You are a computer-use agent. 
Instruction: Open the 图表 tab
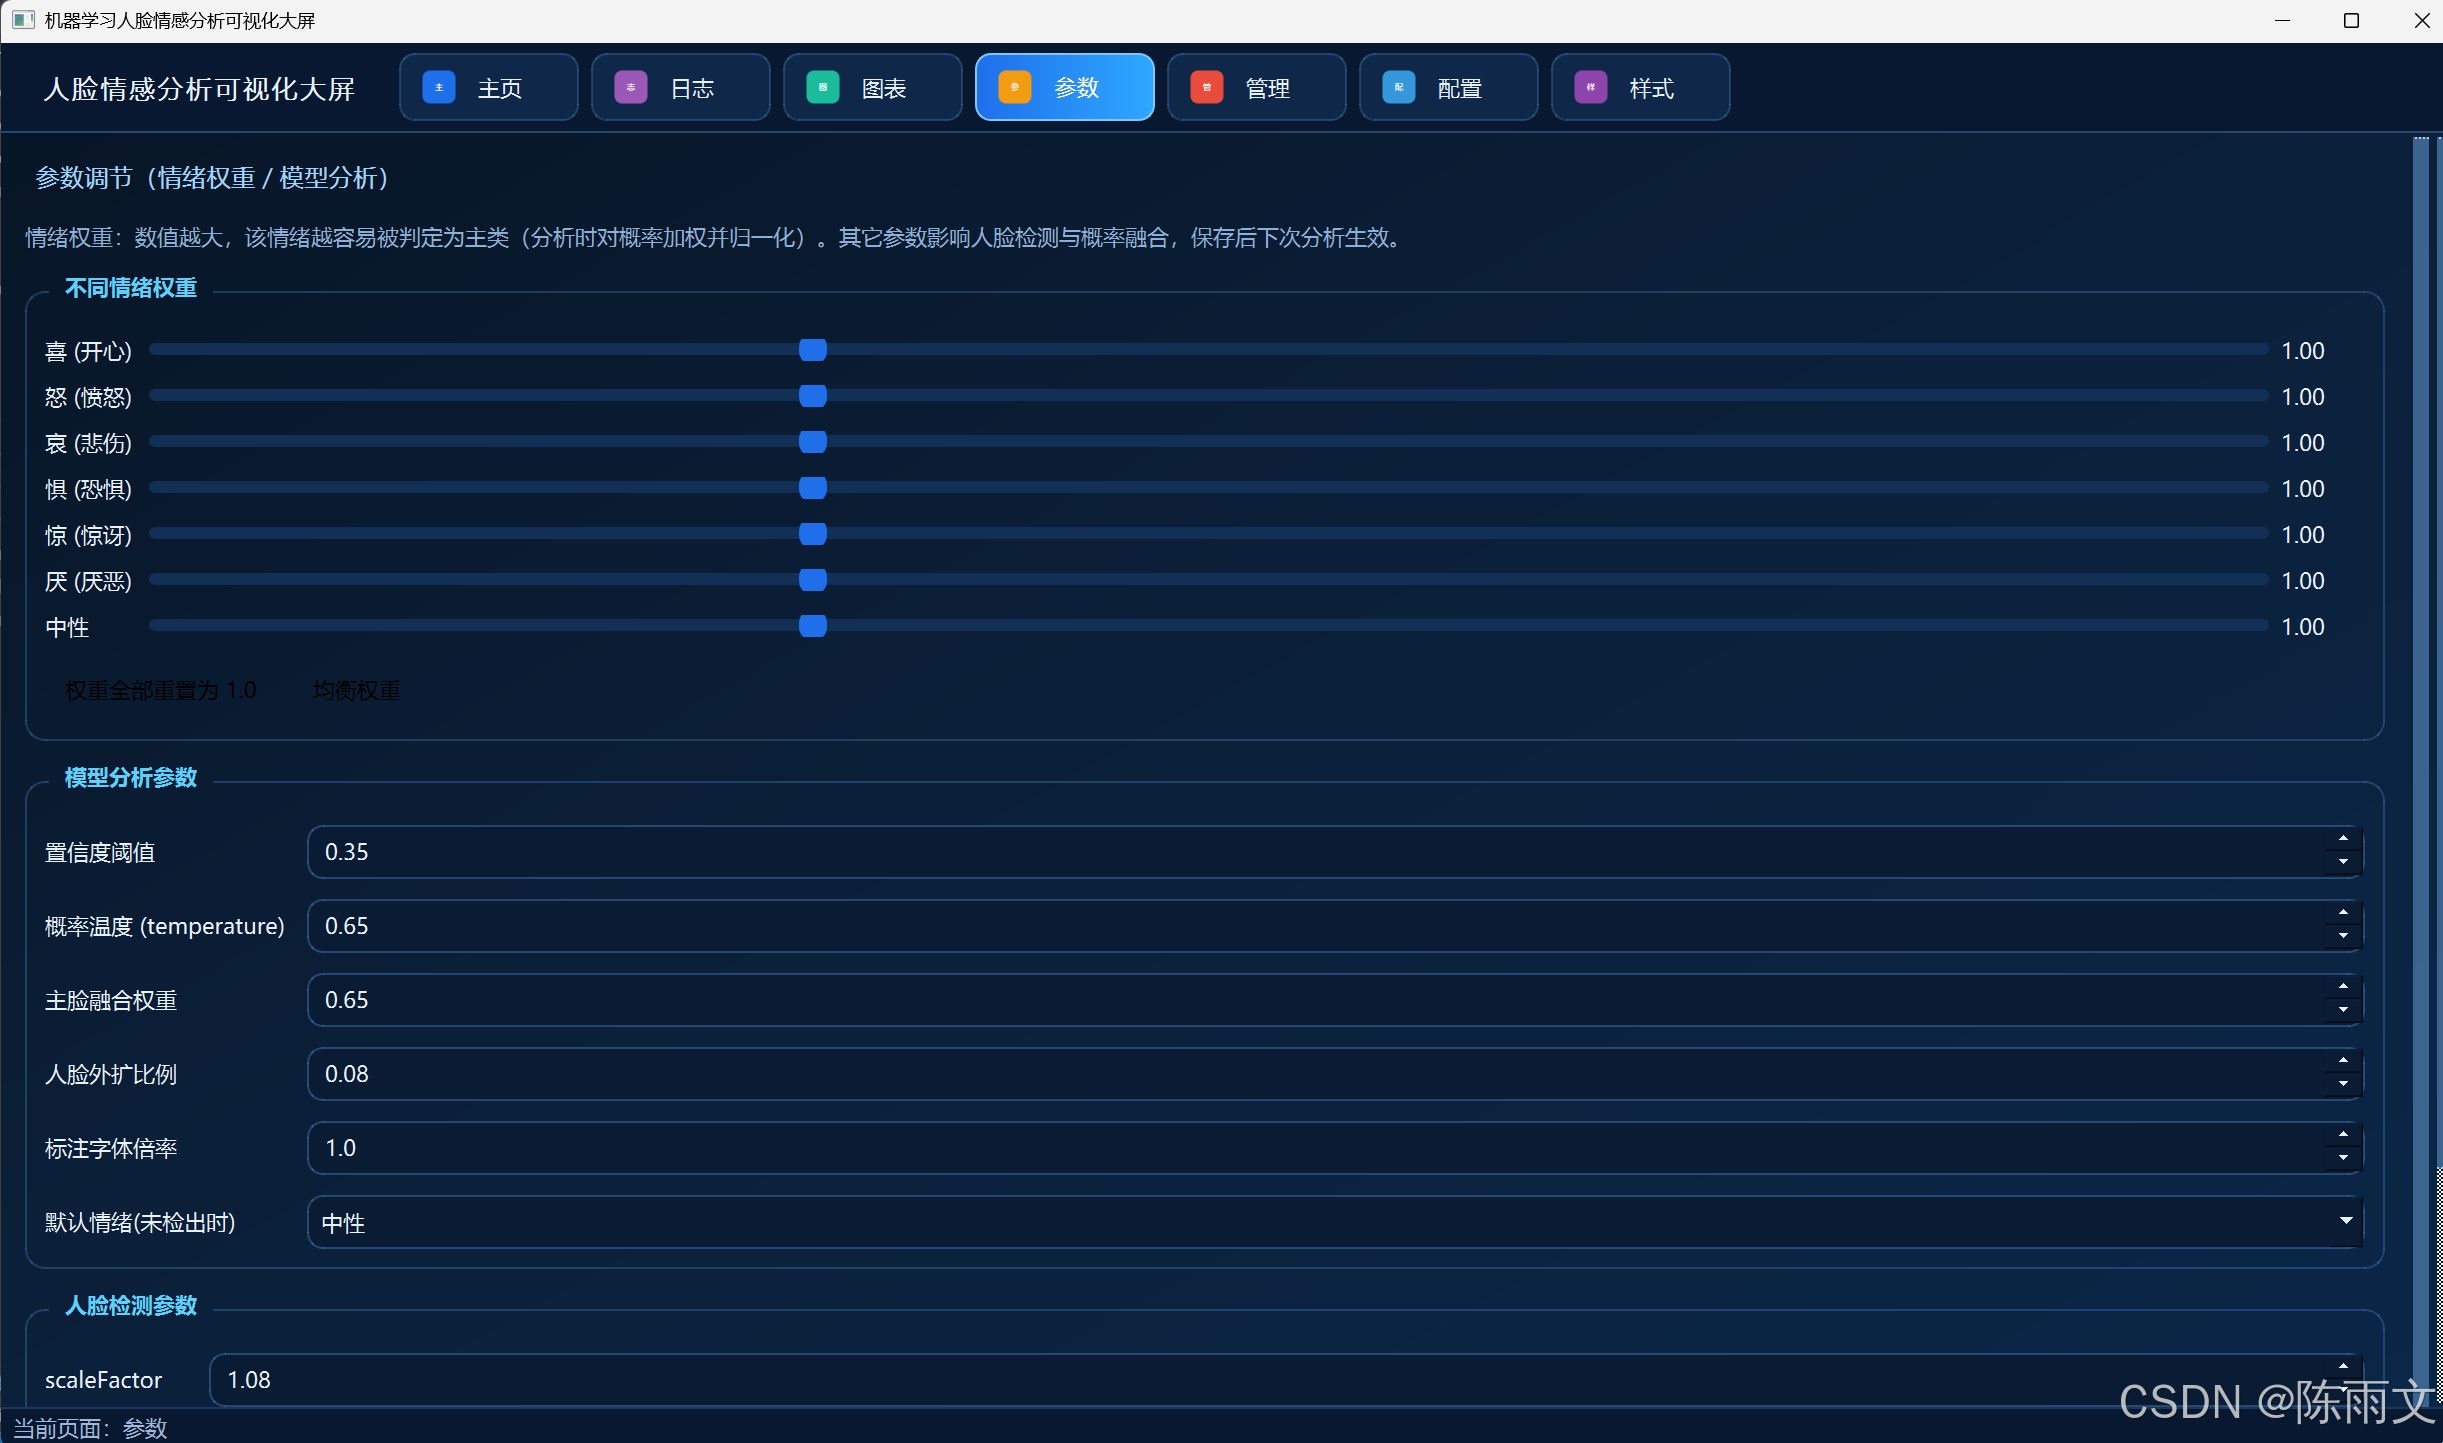(x=873, y=88)
